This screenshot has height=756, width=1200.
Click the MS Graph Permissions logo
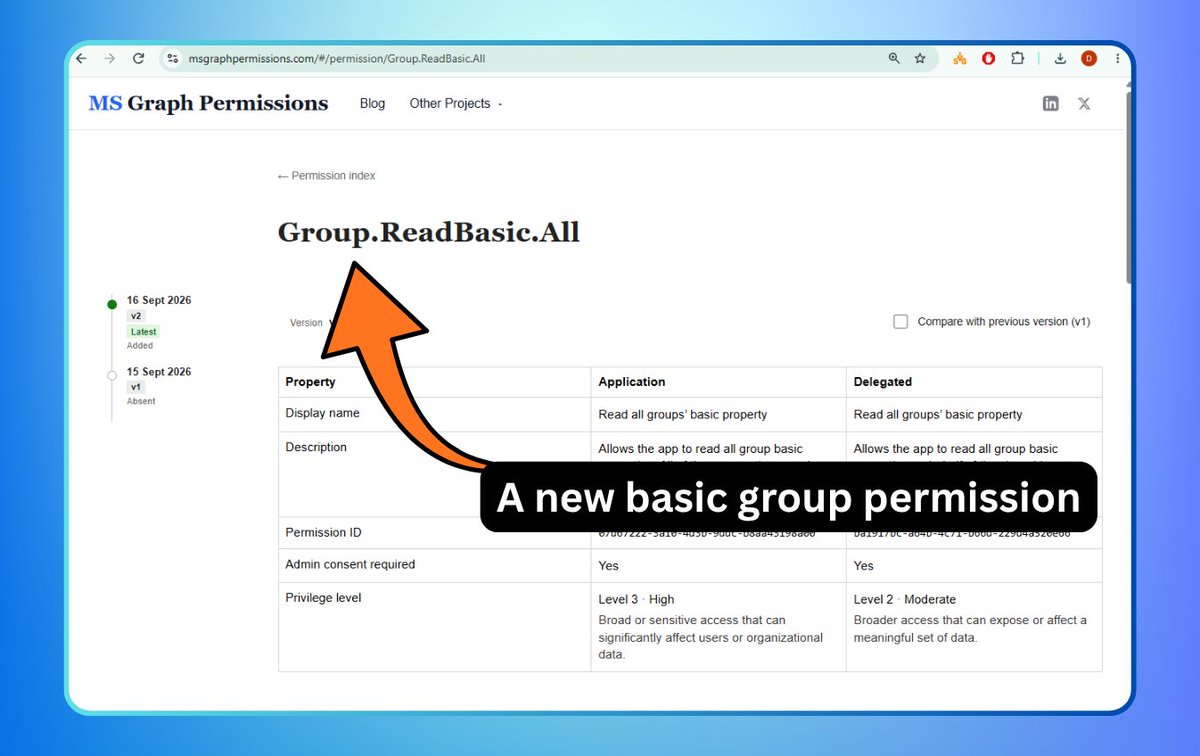click(208, 103)
